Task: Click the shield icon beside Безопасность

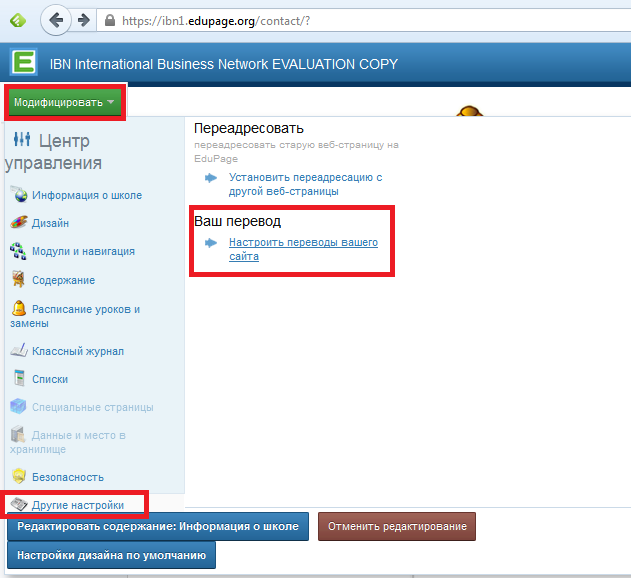Action: pyautogui.click(x=19, y=476)
